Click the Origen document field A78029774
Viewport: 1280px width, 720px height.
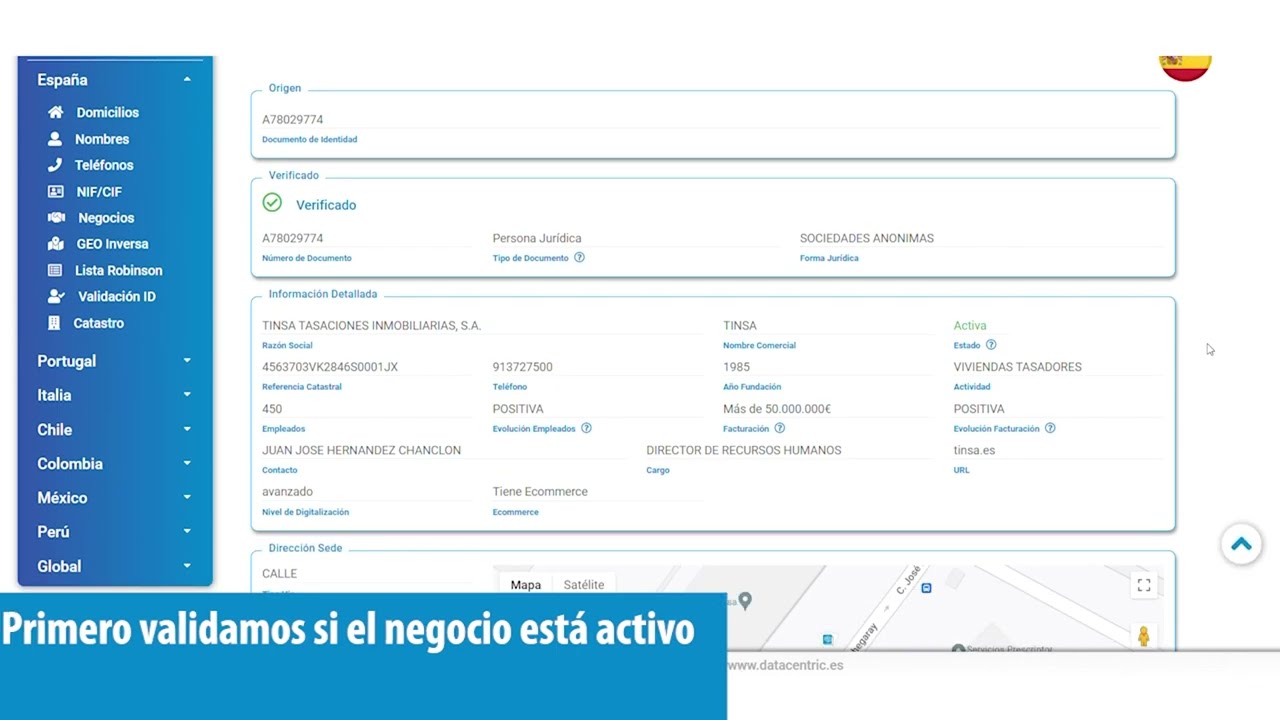(x=293, y=120)
